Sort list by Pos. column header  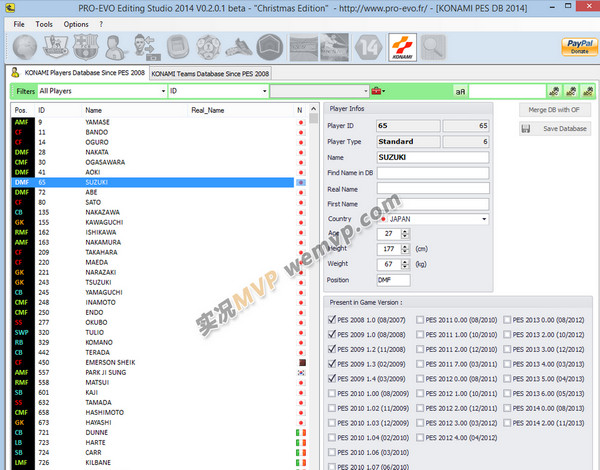pos(23,110)
